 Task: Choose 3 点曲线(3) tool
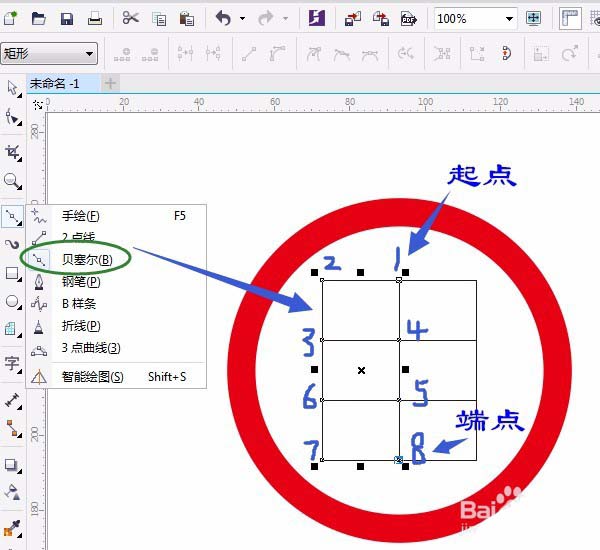pyautogui.click(x=116, y=348)
